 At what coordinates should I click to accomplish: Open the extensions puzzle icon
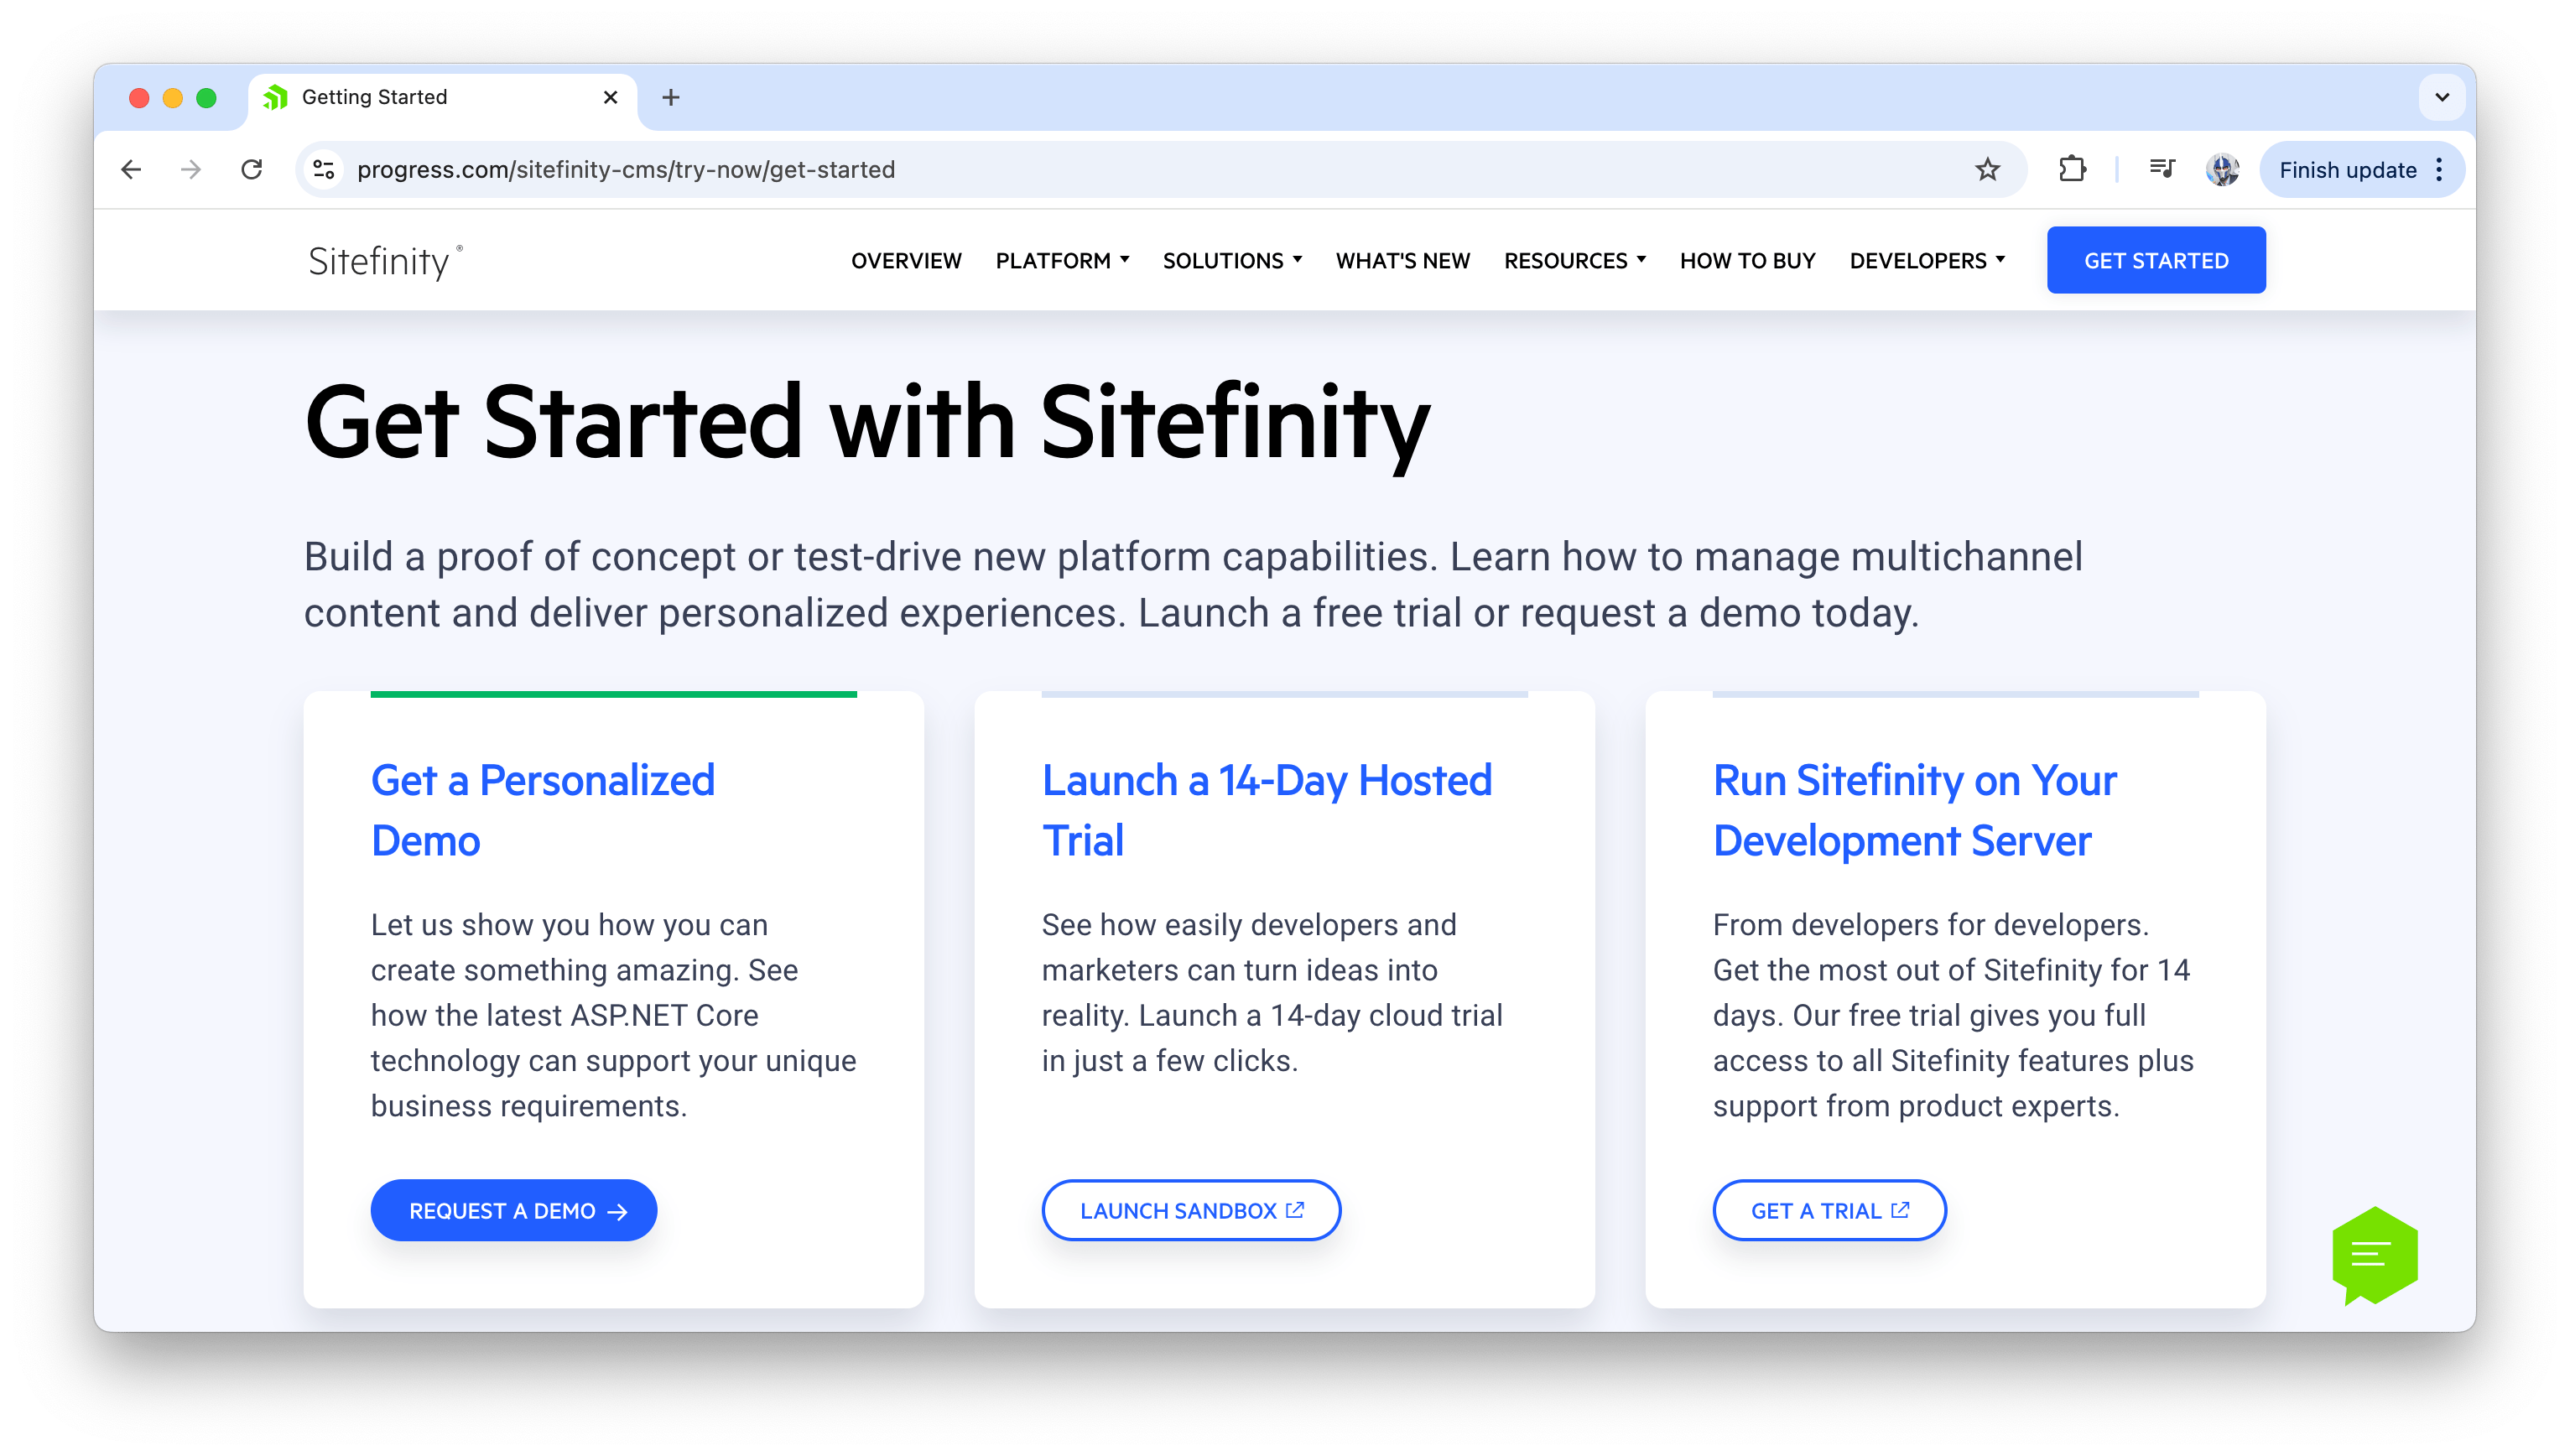coord(2072,170)
